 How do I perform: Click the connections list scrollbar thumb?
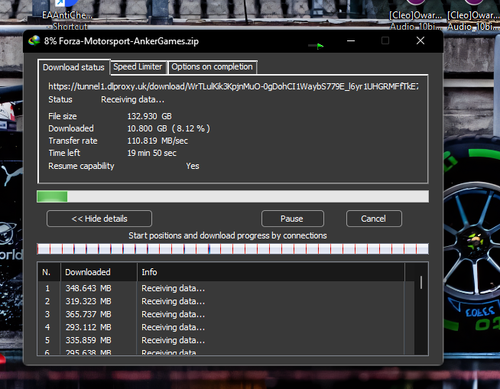[421, 282]
